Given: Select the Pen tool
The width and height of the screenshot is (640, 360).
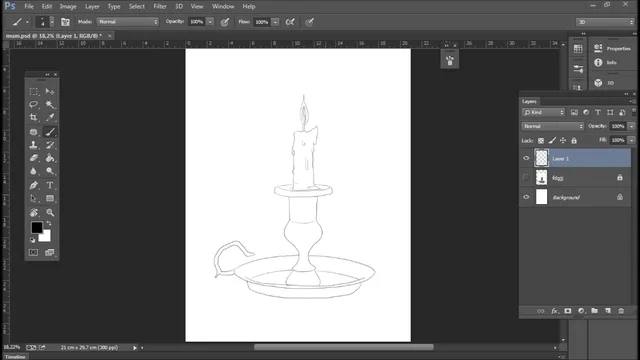Looking at the screenshot, I should pos(33,185).
